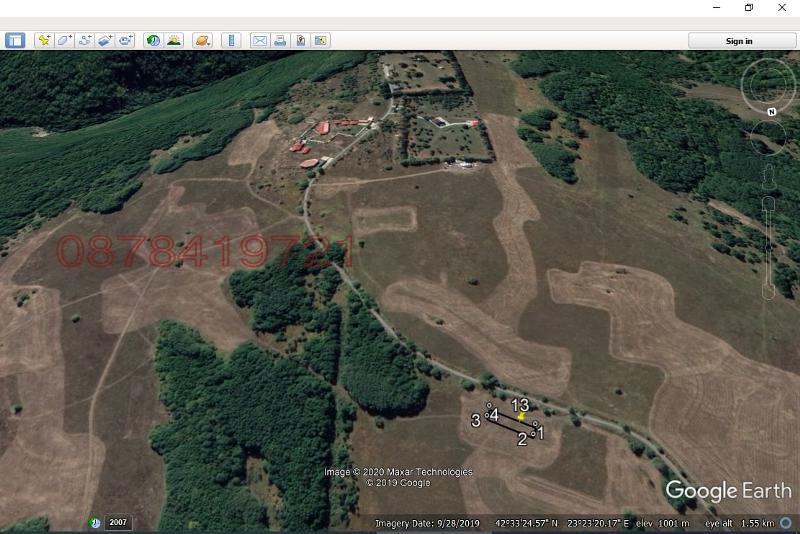Viewport: 800px width, 534px height.
Task: Start Record a Tour tool
Action: (126, 41)
